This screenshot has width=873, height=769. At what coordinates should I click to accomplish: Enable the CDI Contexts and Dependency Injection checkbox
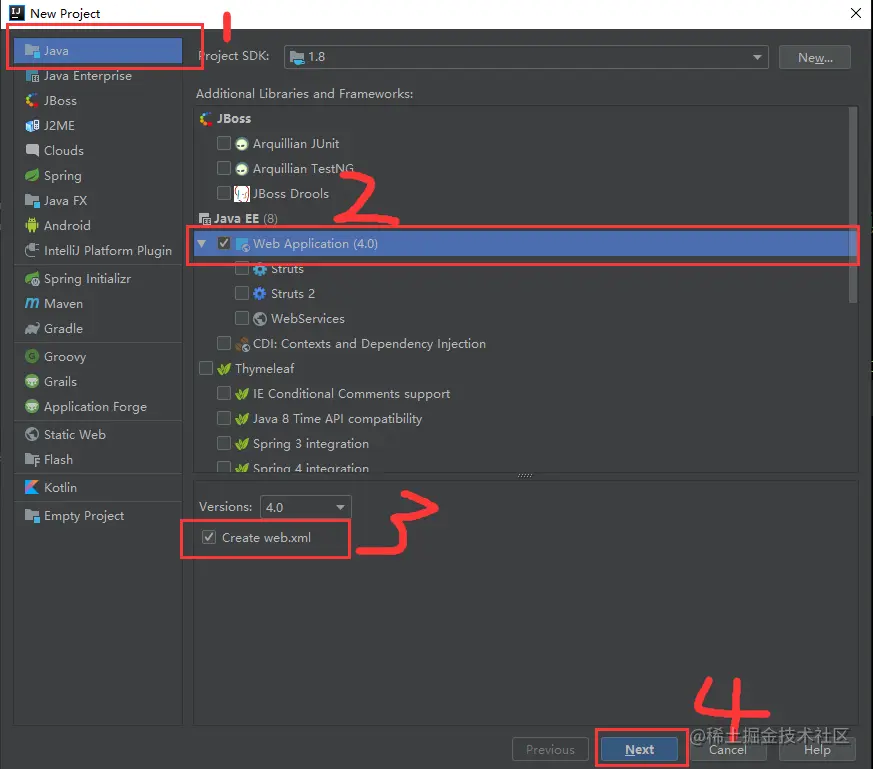[x=224, y=343]
